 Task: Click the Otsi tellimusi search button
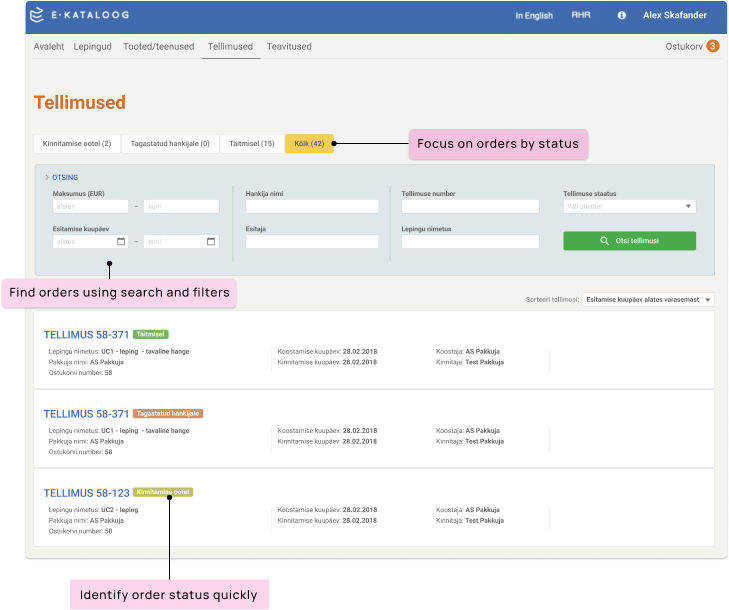click(x=630, y=241)
